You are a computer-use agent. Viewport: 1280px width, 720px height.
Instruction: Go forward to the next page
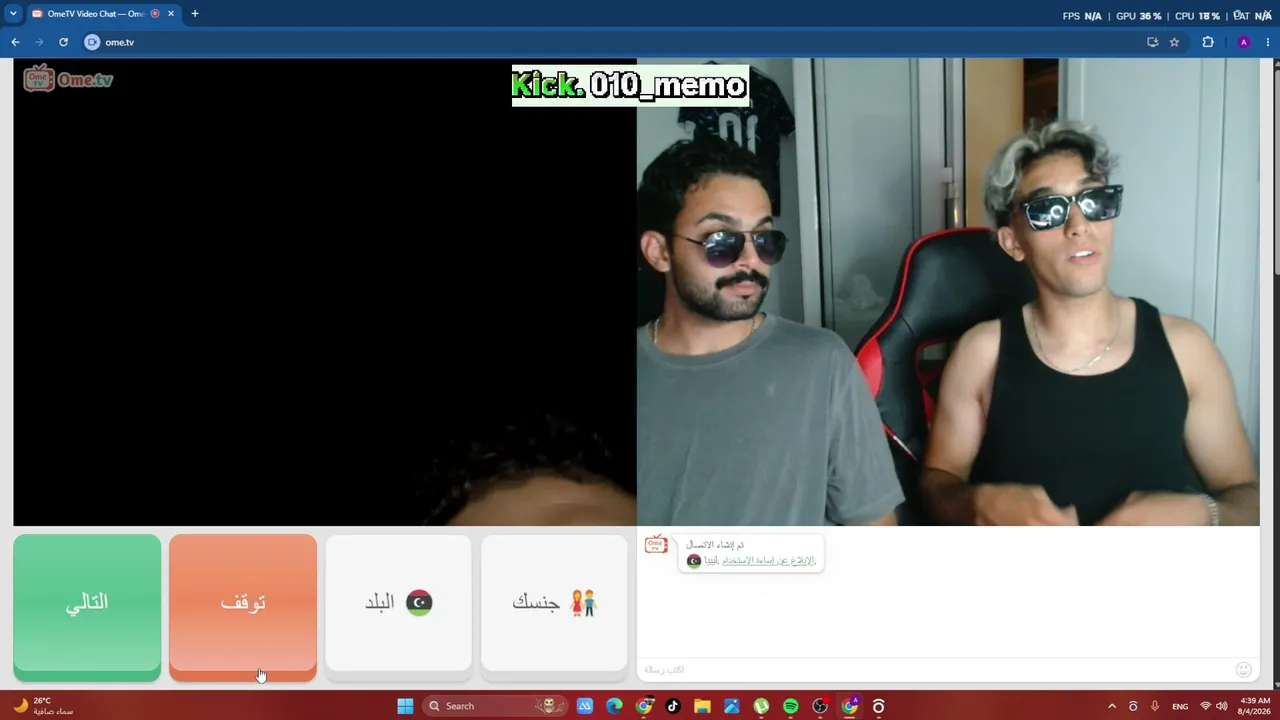click(x=39, y=42)
